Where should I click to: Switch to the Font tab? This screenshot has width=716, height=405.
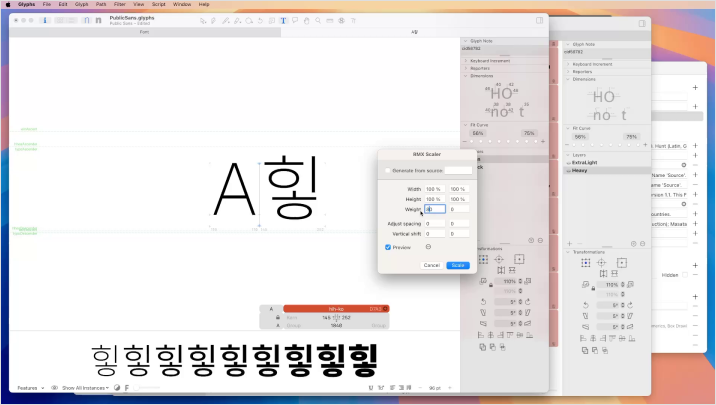[x=145, y=32]
